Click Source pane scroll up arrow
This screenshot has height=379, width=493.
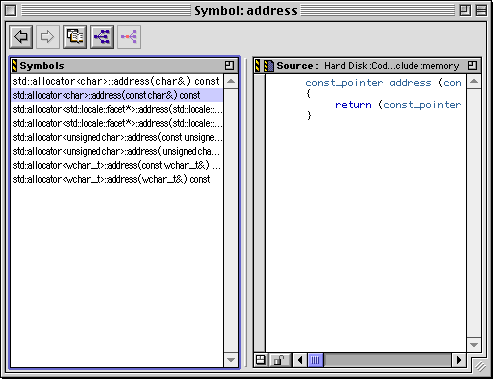(474, 81)
